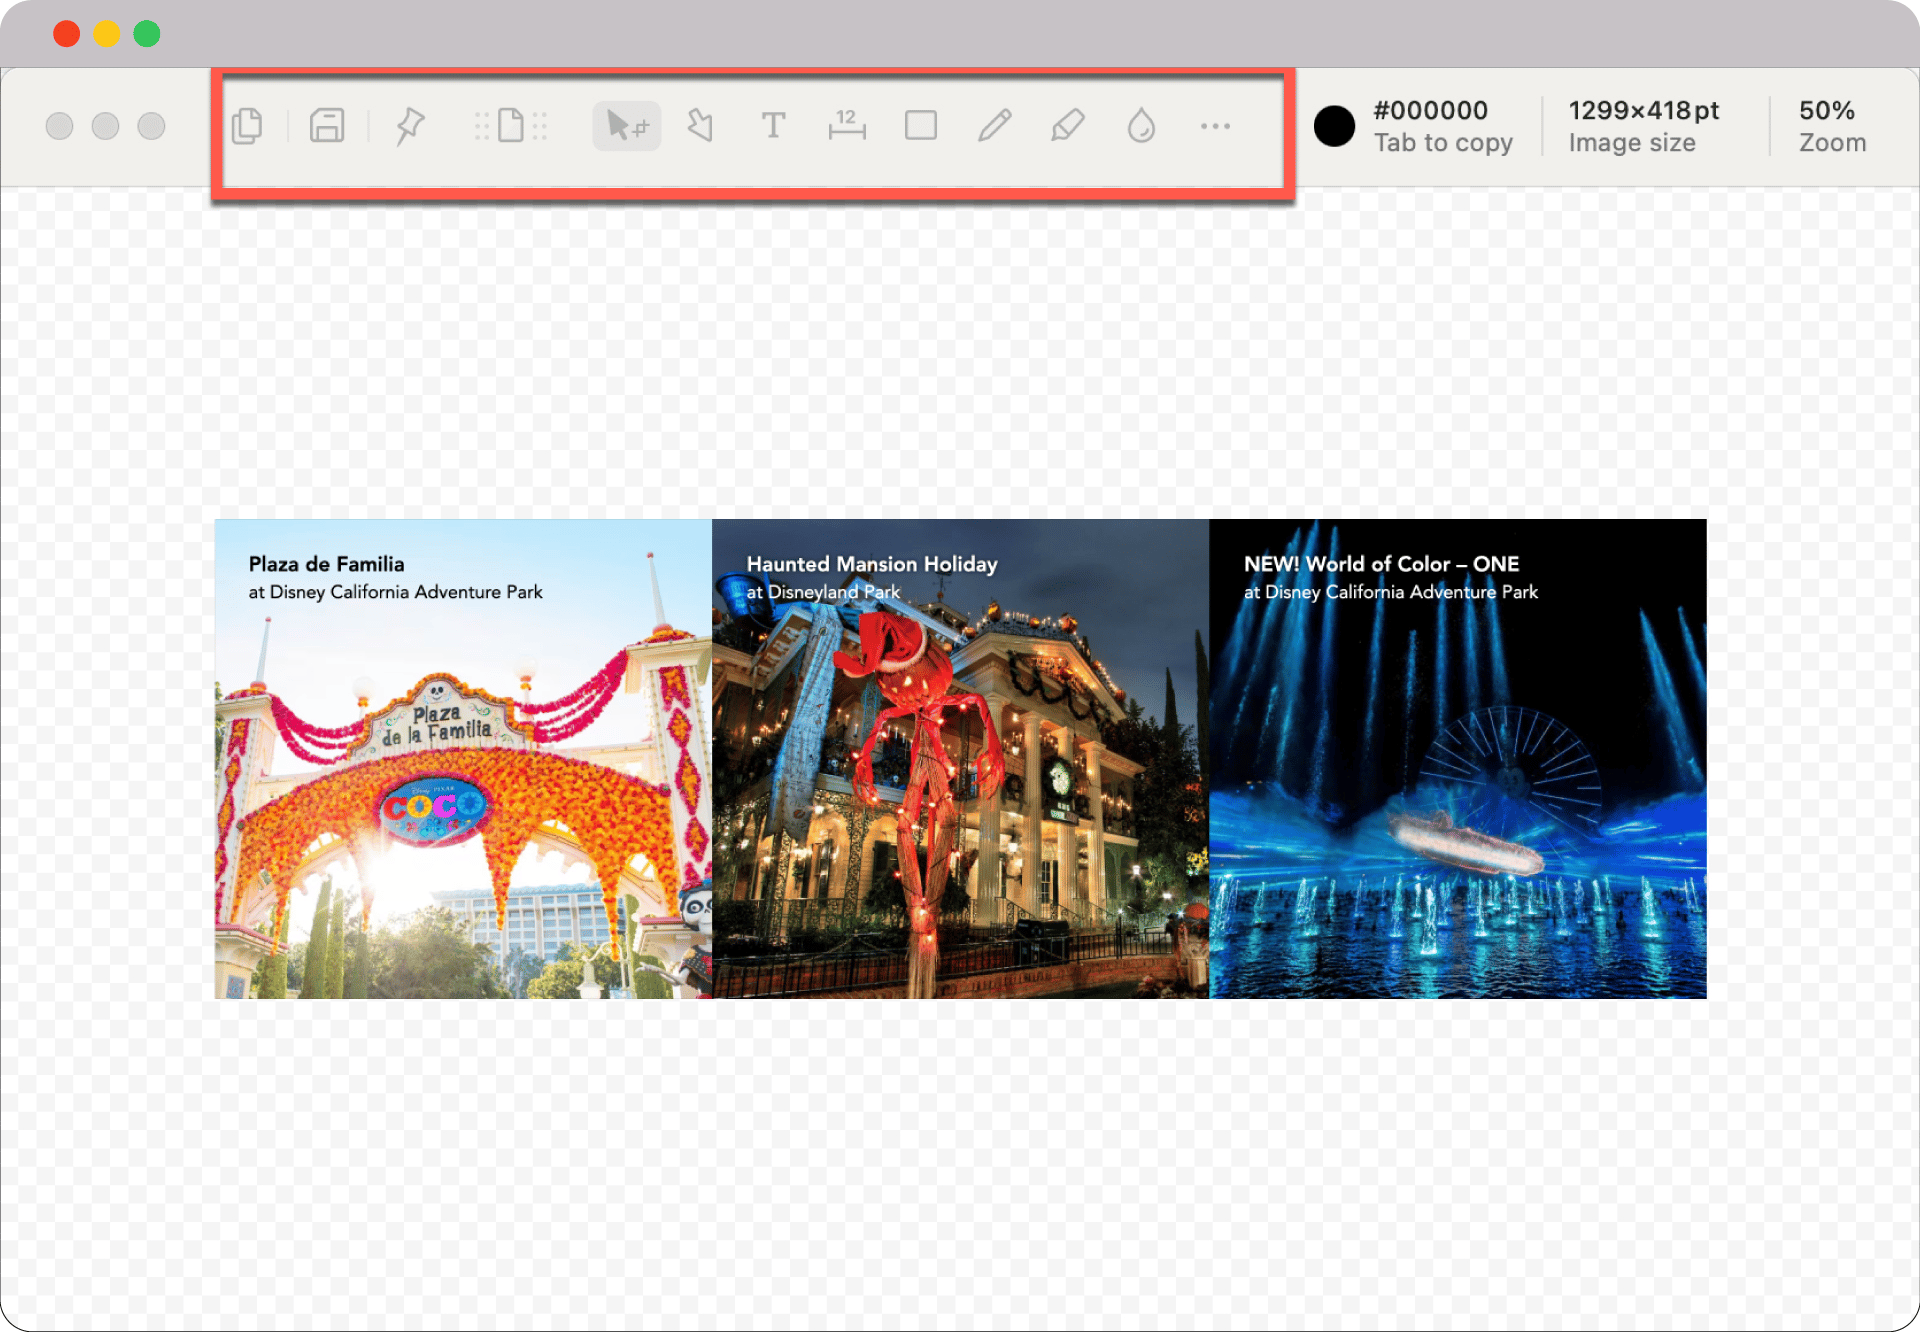Viewport: 1920px width, 1332px height.
Task: Select the blur droplet tool
Action: (1141, 126)
